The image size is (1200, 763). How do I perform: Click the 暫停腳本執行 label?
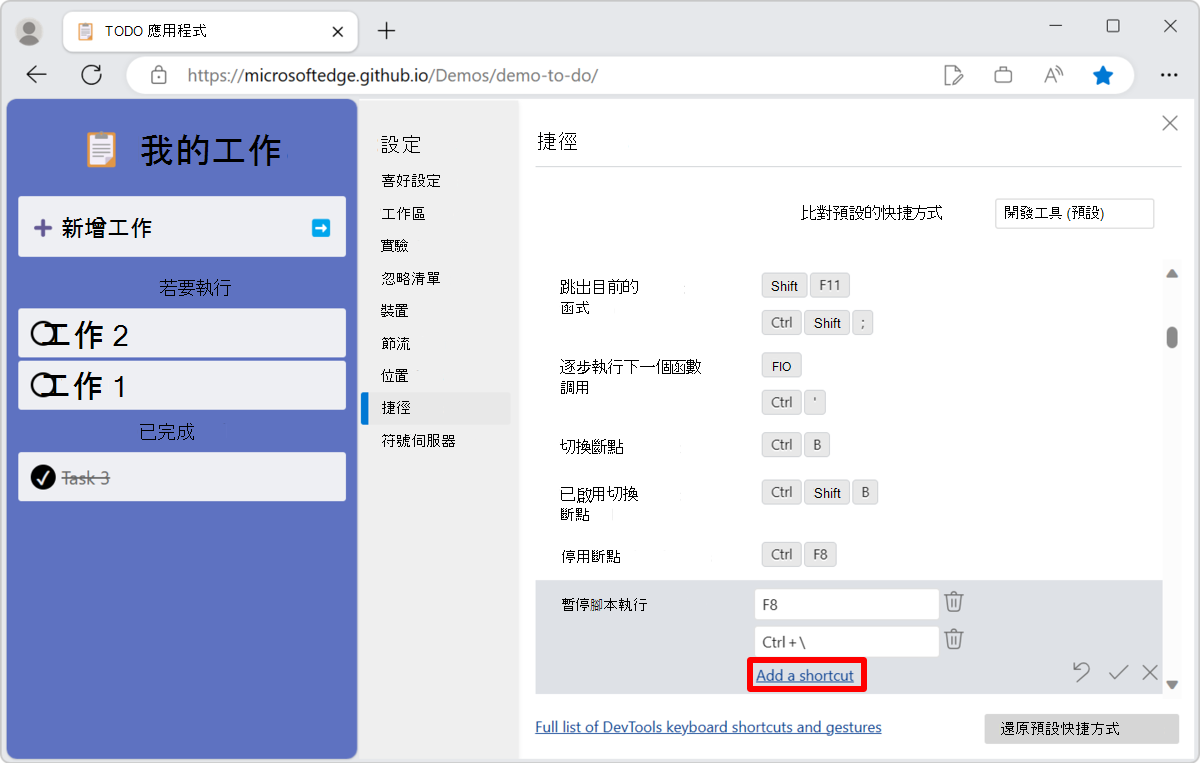pyautogui.click(x=604, y=604)
